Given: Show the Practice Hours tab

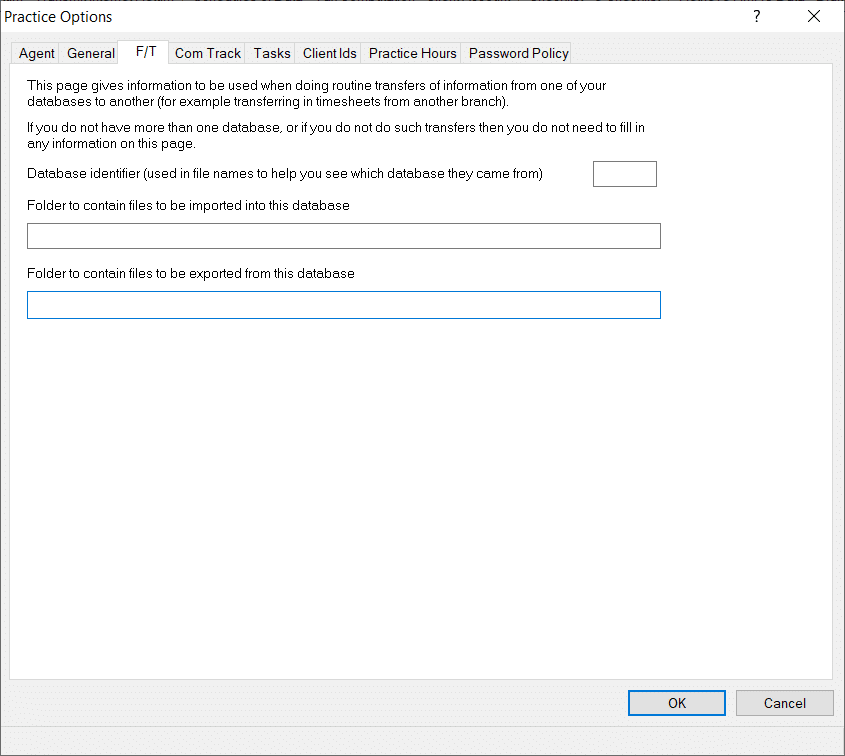Looking at the screenshot, I should click(412, 53).
